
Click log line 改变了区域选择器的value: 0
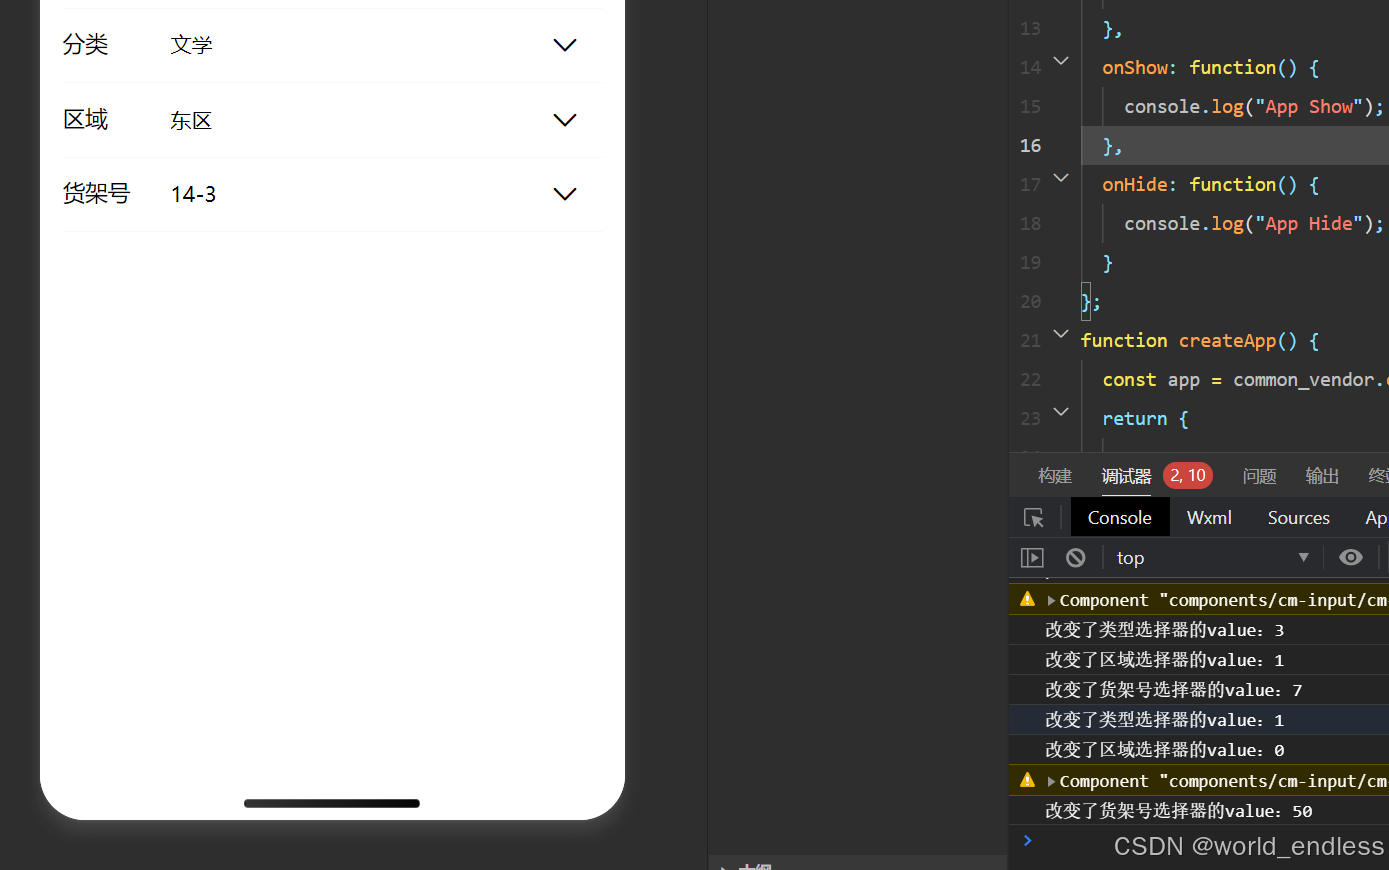[1164, 750]
